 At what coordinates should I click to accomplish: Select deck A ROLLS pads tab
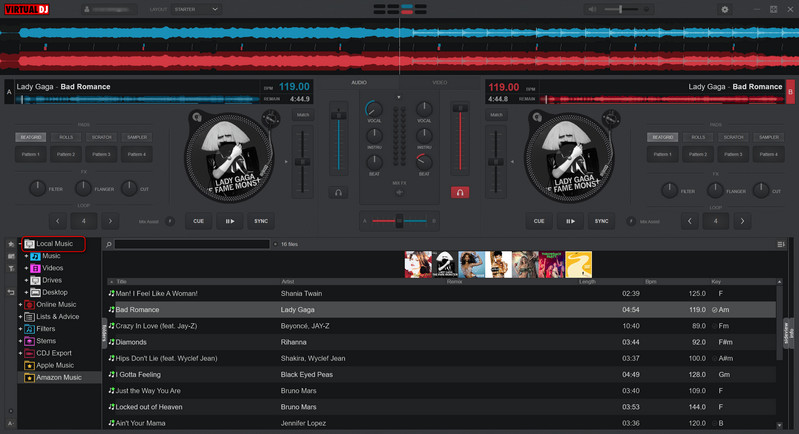[66, 137]
